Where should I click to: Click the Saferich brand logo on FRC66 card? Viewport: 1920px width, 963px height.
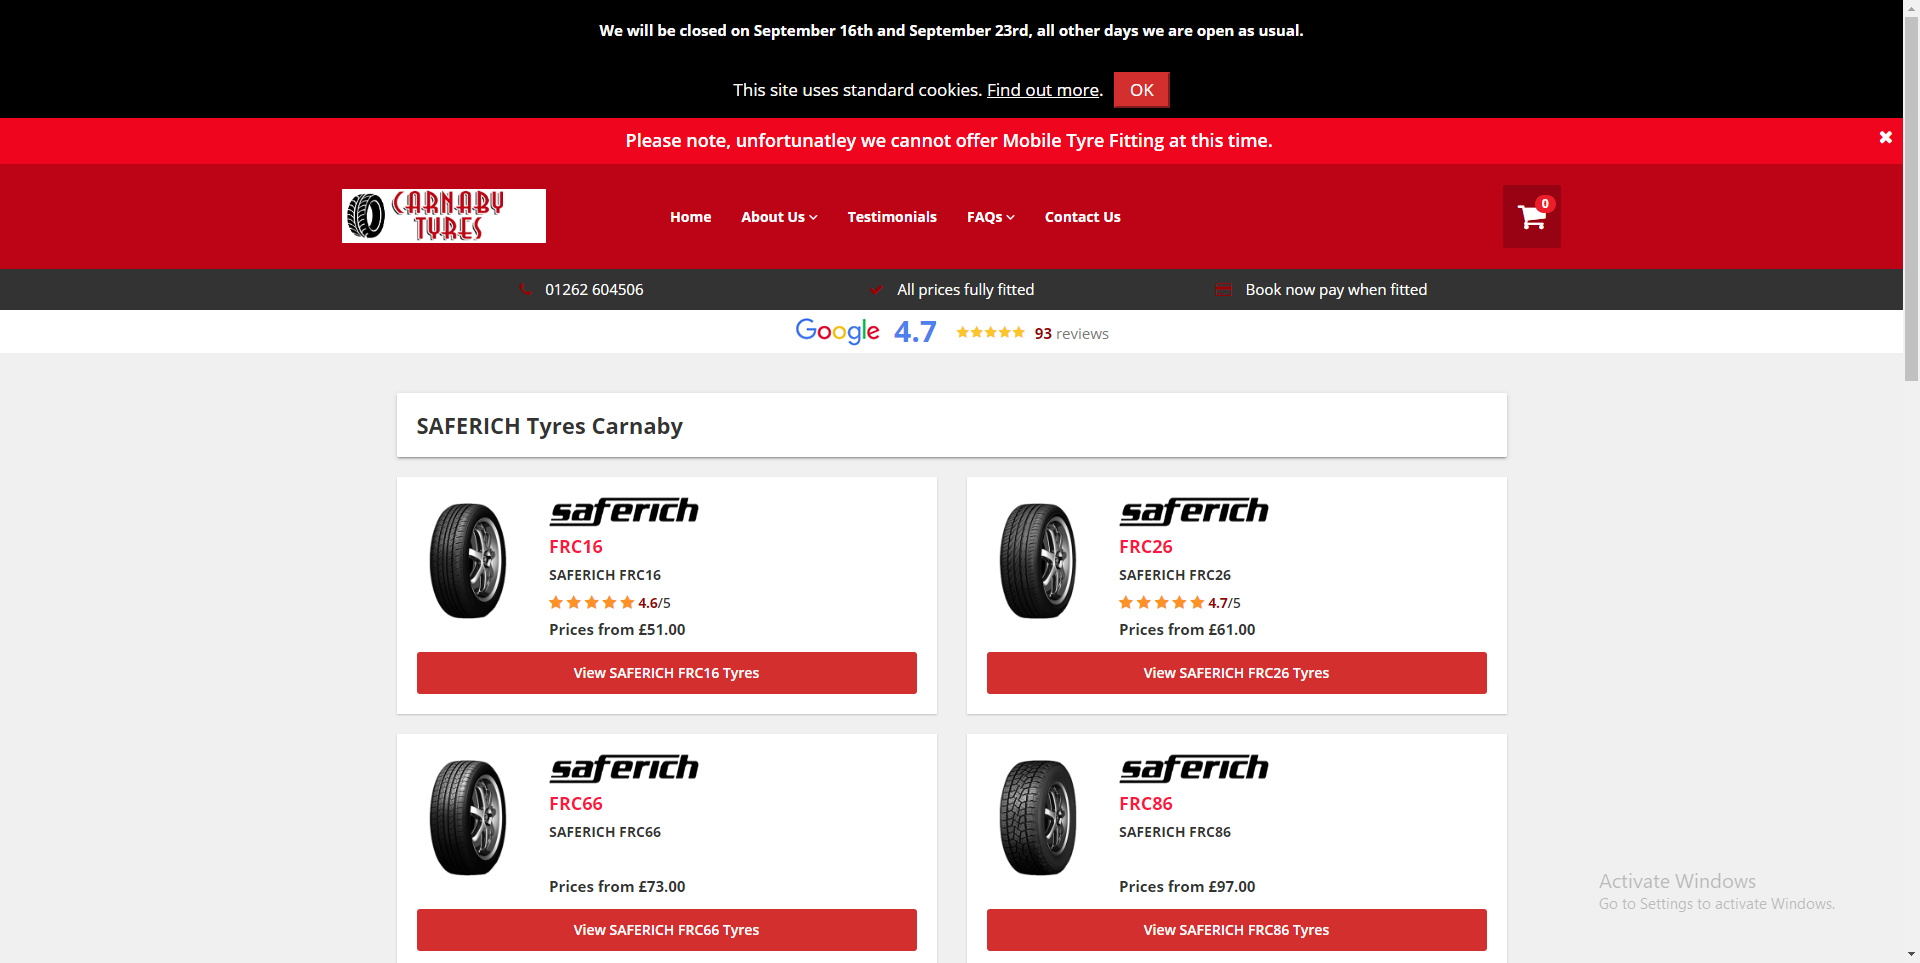(x=624, y=768)
